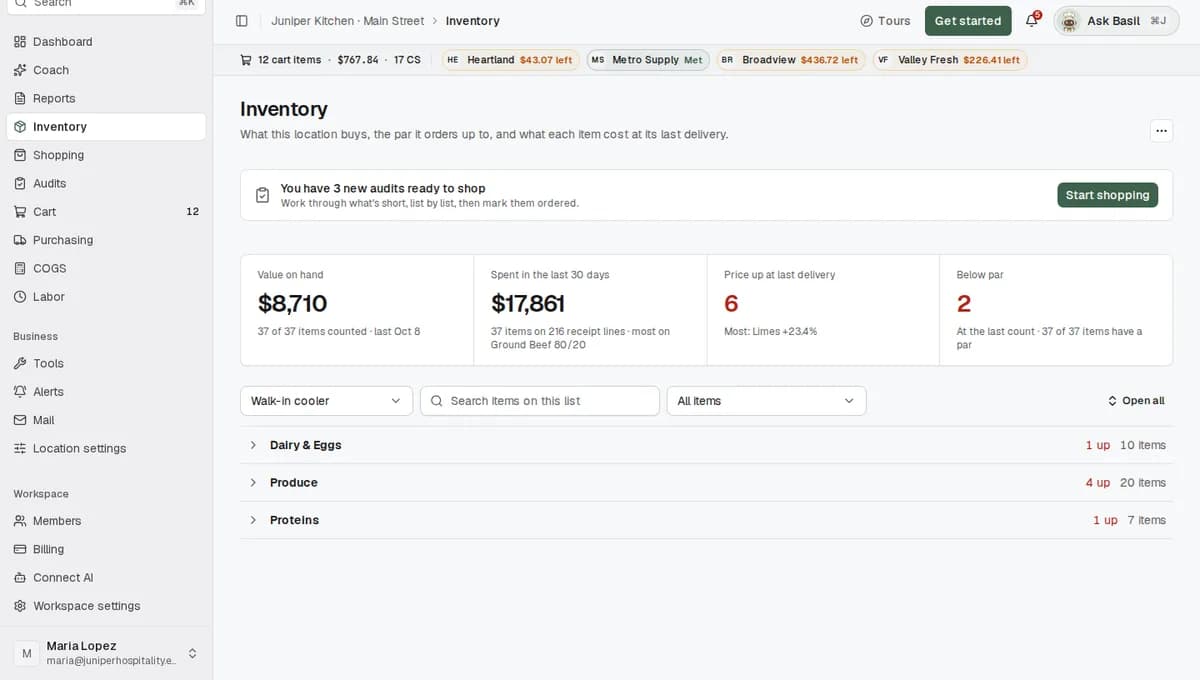Click the Members people icon
Viewport: 1200px width, 680px height.
pos(20,521)
